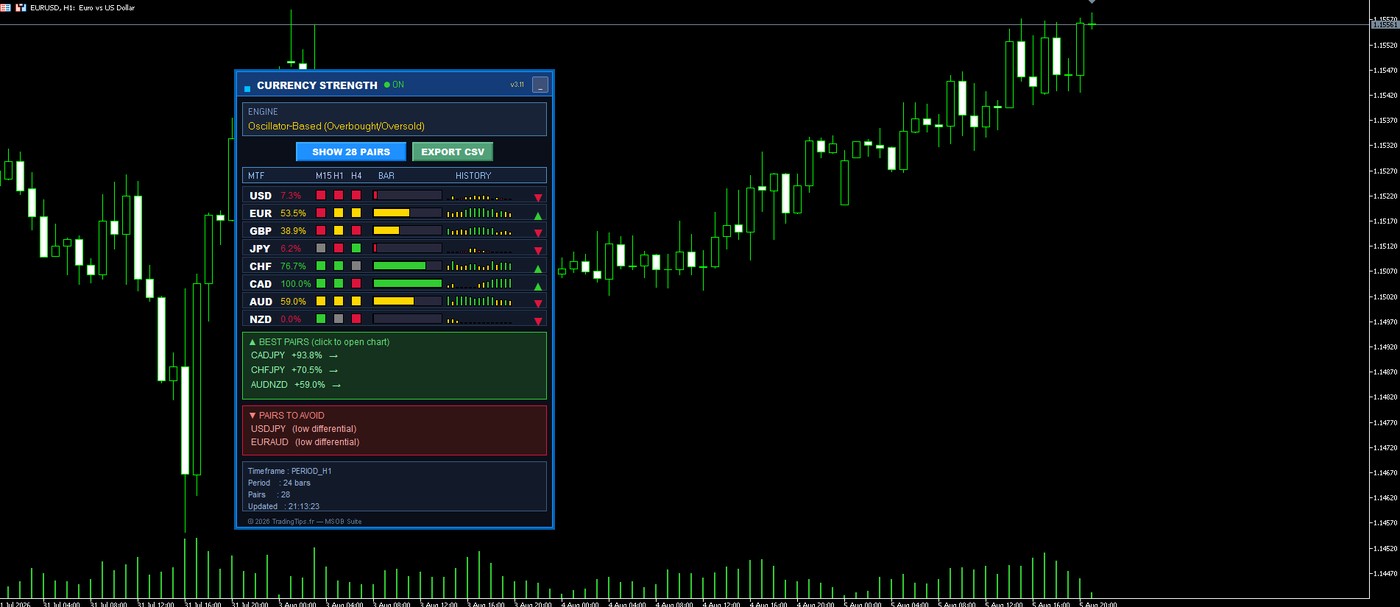Screen dimensions: 1400x607
Task: Click the Timeframe PERIOD_H1 line
Action: pos(290,470)
